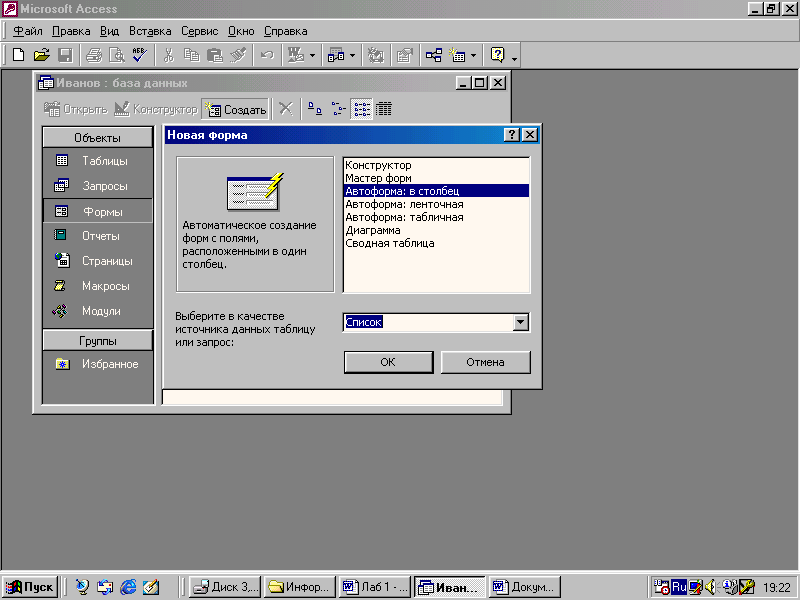Click the Отмена button

point(485,362)
